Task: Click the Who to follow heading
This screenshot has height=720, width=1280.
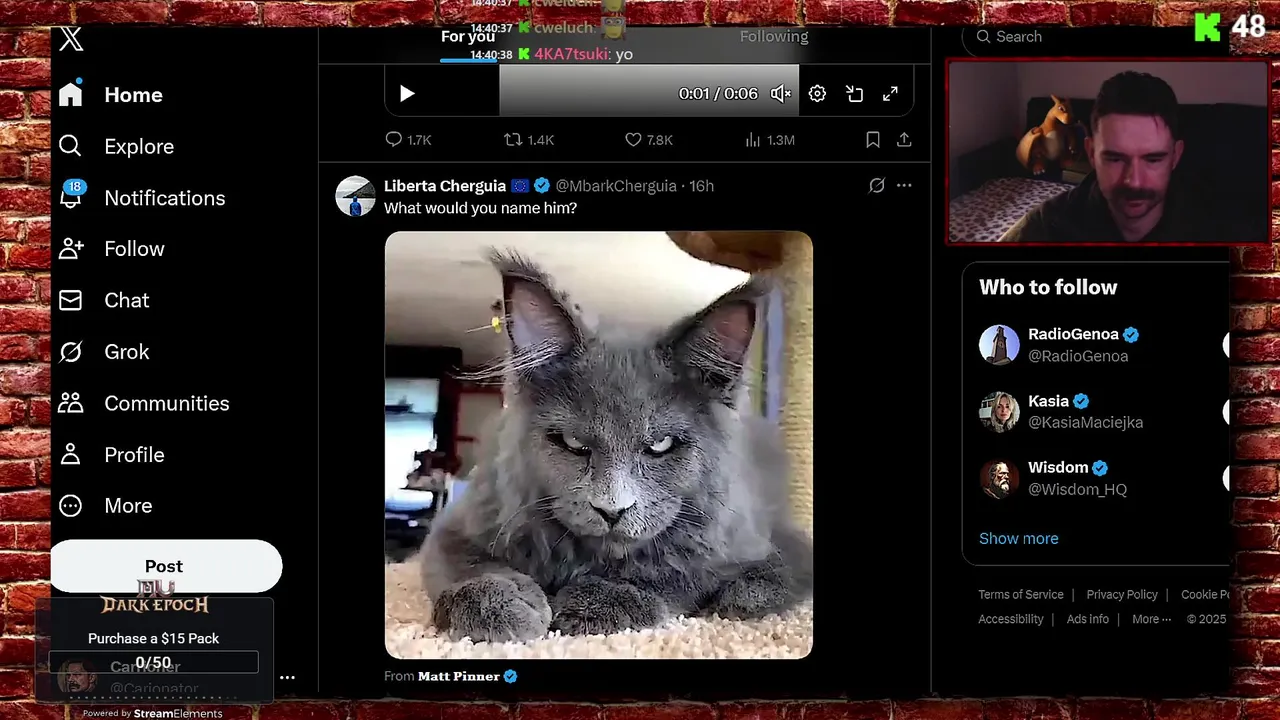Action: [x=1048, y=287]
